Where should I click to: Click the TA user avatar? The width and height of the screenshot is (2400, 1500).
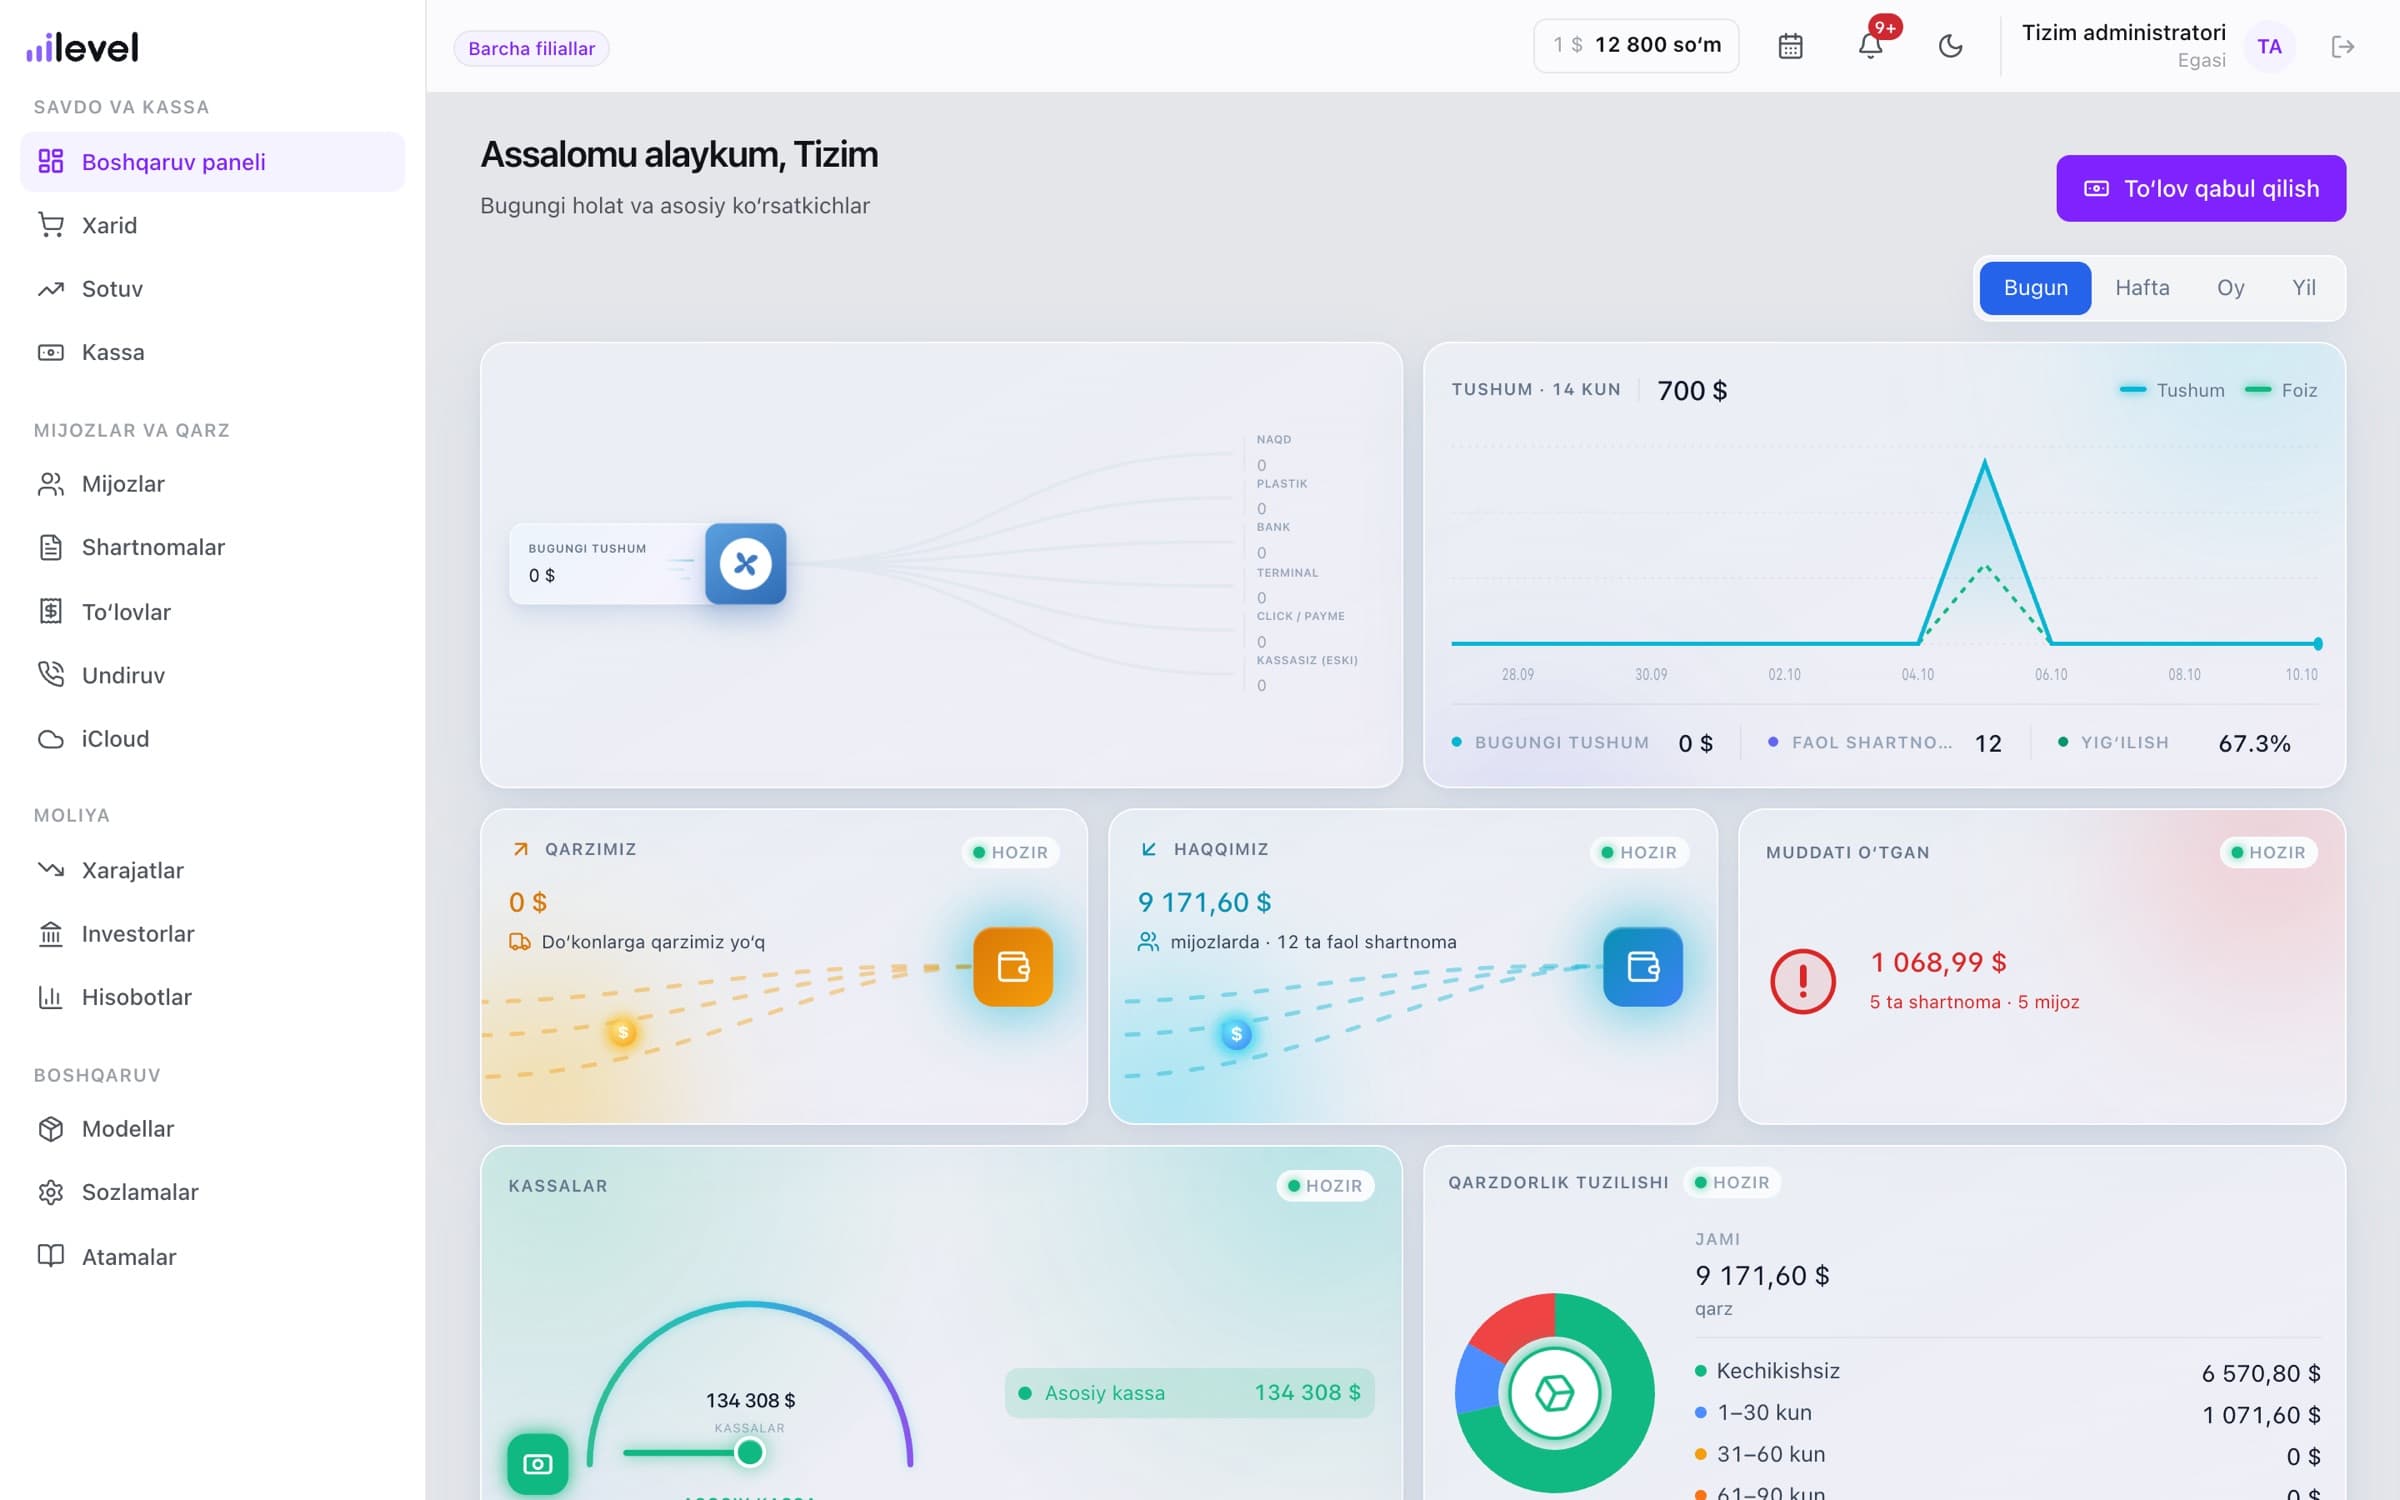pyautogui.click(x=2269, y=46)
